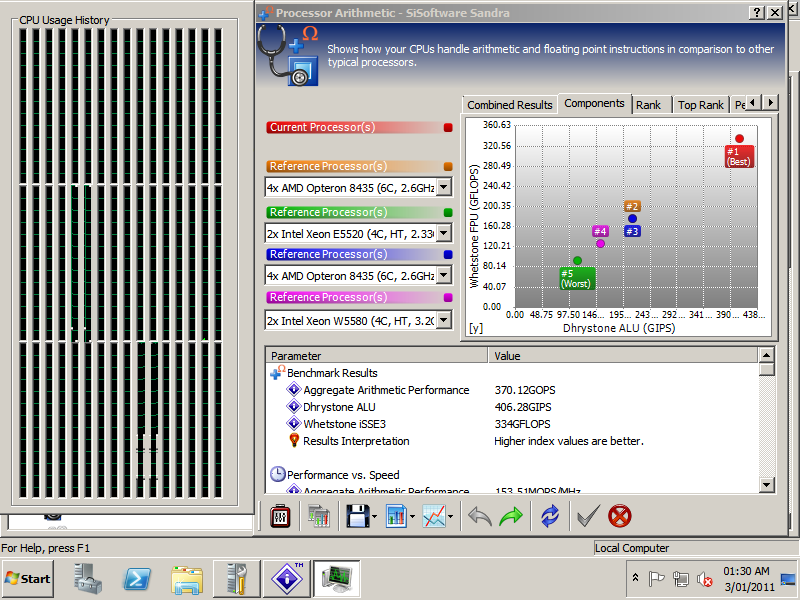Open Windows Explorer folder icon in taskbar
This screenshot has height=600, width=800.
pyautogui.click(x=187, y=580)
